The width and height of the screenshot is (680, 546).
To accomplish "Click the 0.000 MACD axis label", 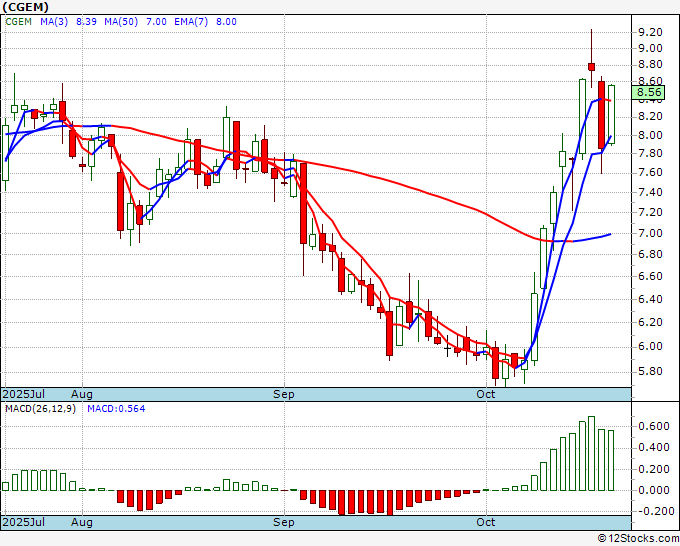I will click(654, 490).
